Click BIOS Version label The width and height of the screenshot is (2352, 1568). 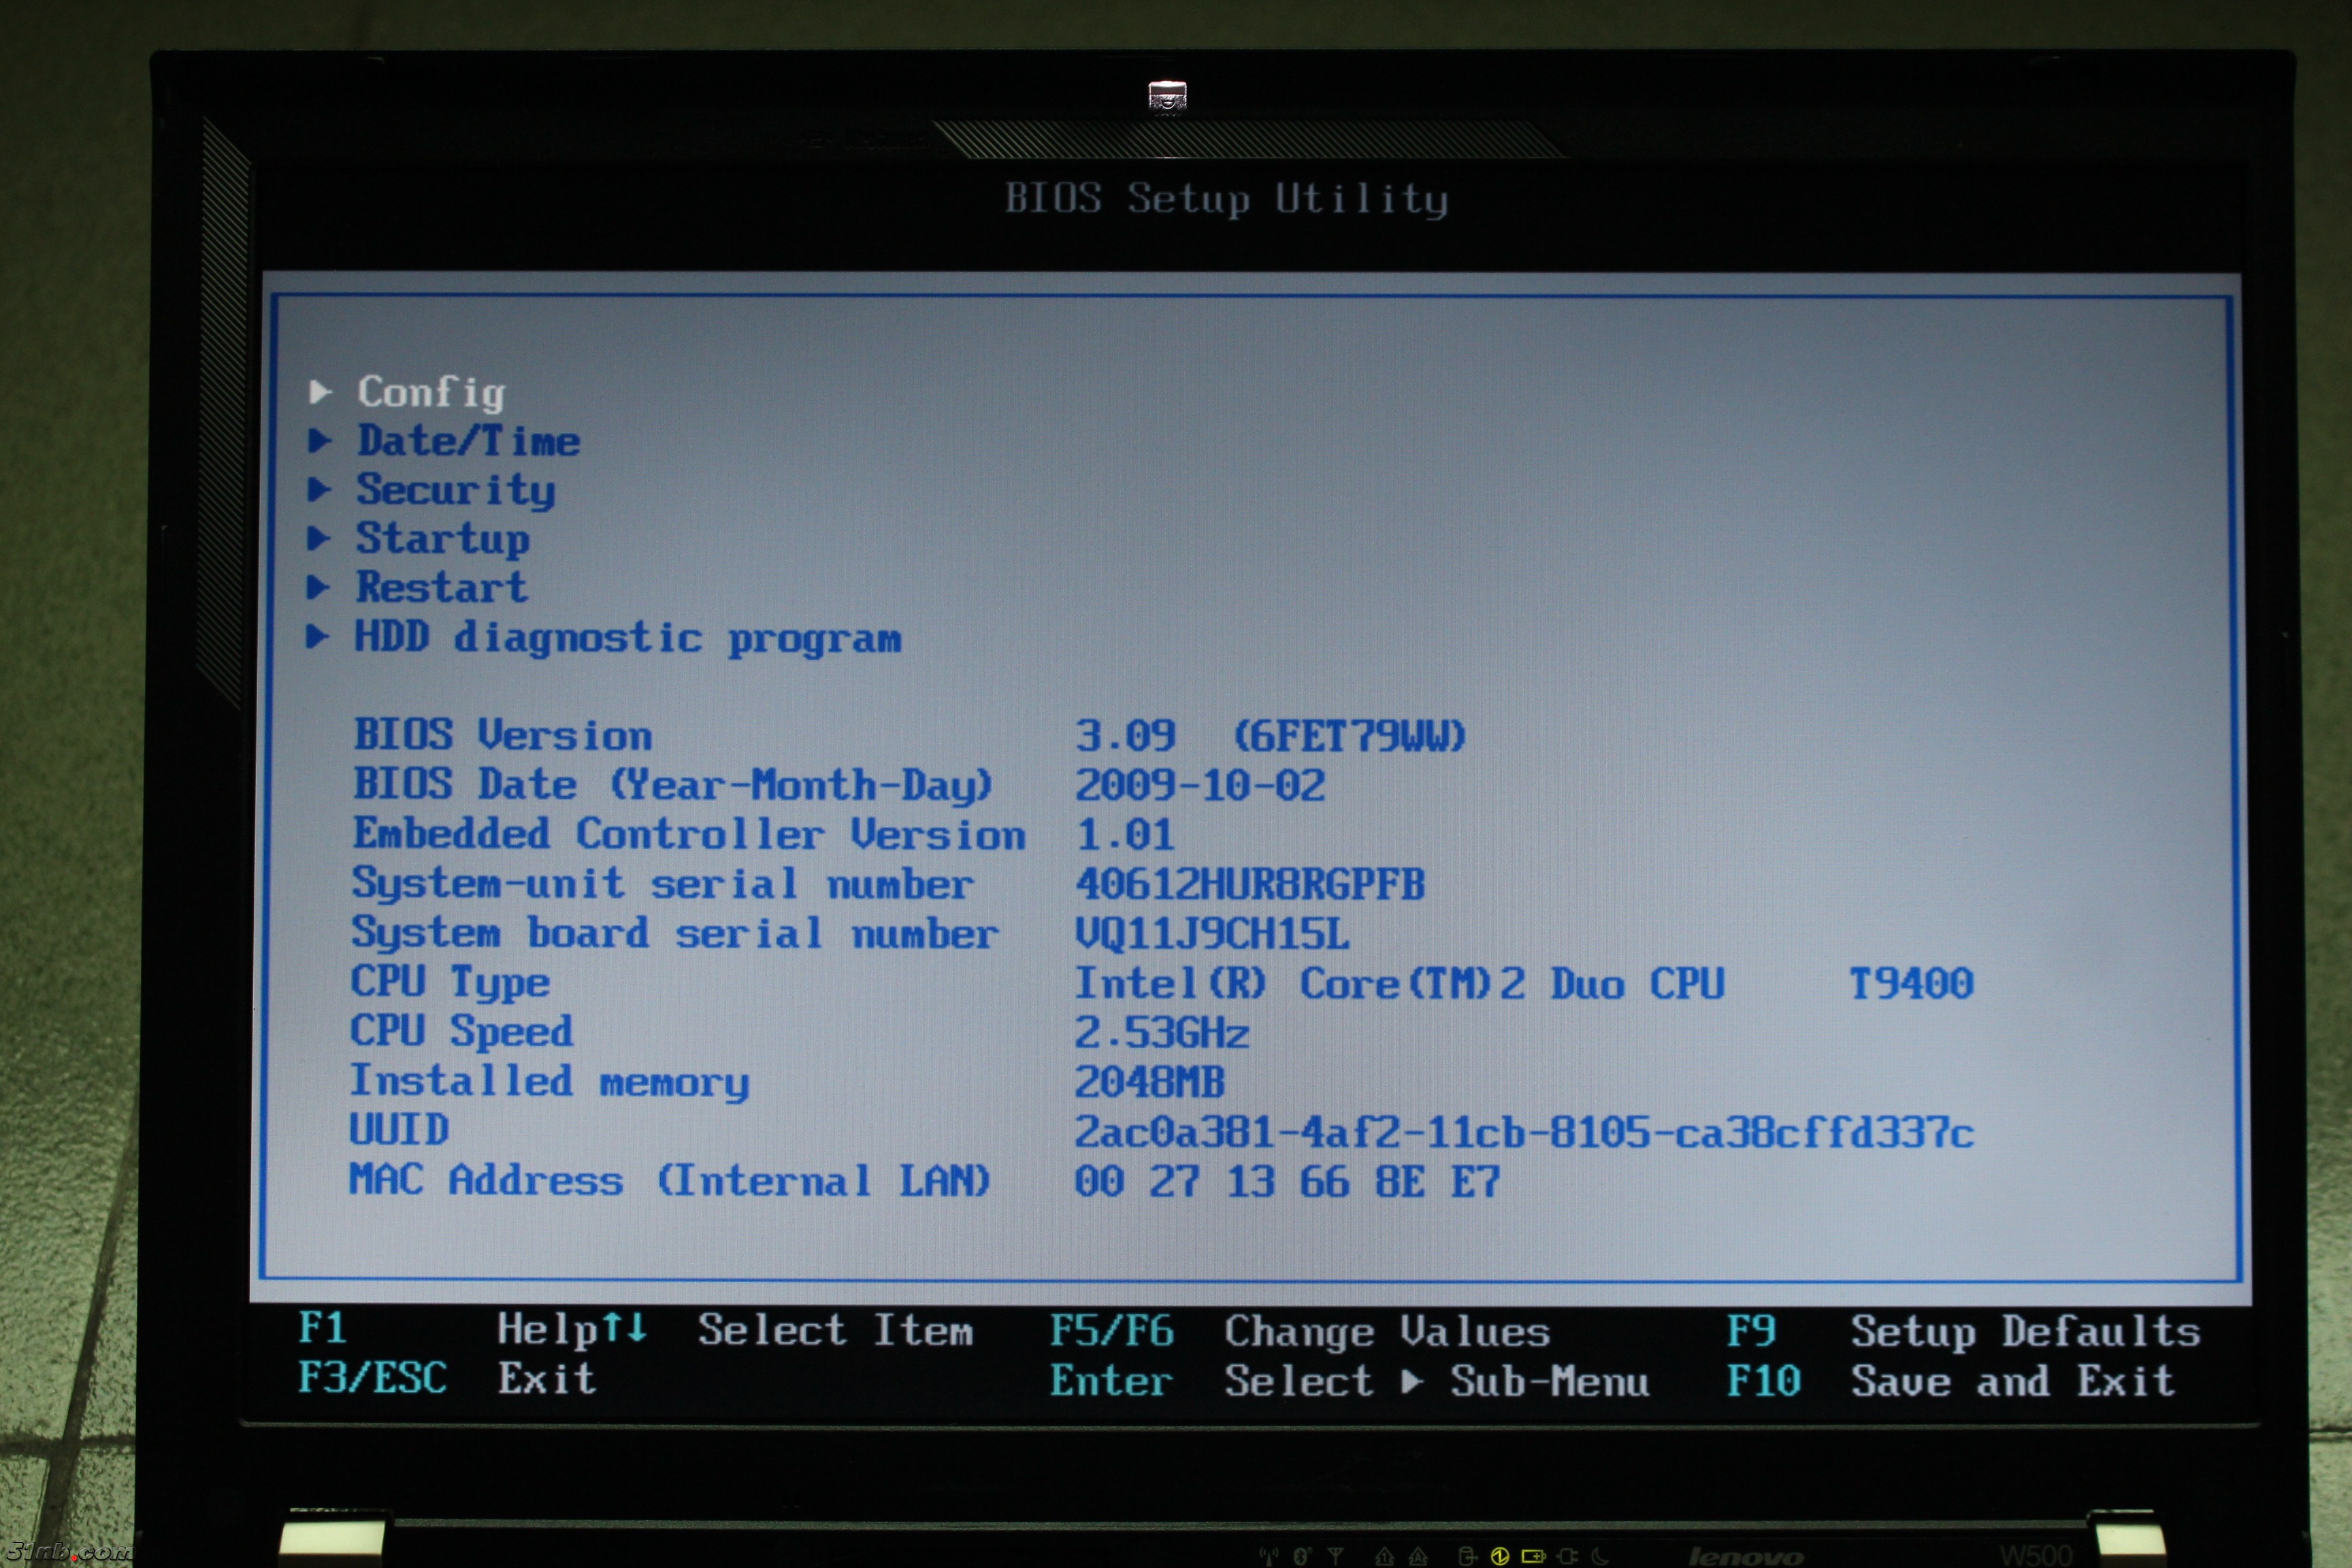click(503, 735)
